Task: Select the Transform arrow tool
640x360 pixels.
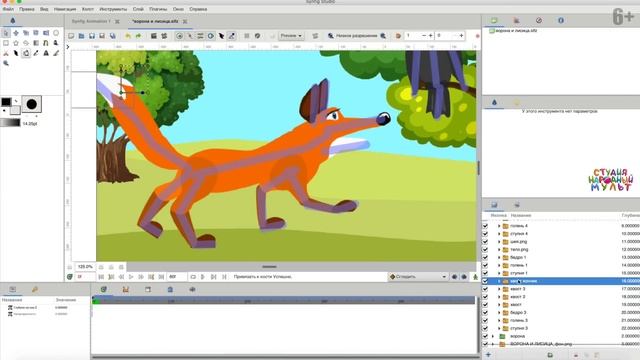Action: (6, 33)
